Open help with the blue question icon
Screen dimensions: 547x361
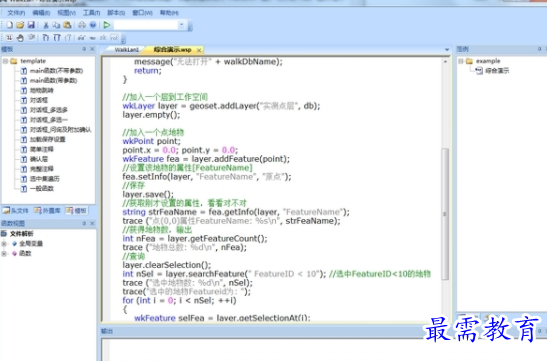click(x=93, y=25)
